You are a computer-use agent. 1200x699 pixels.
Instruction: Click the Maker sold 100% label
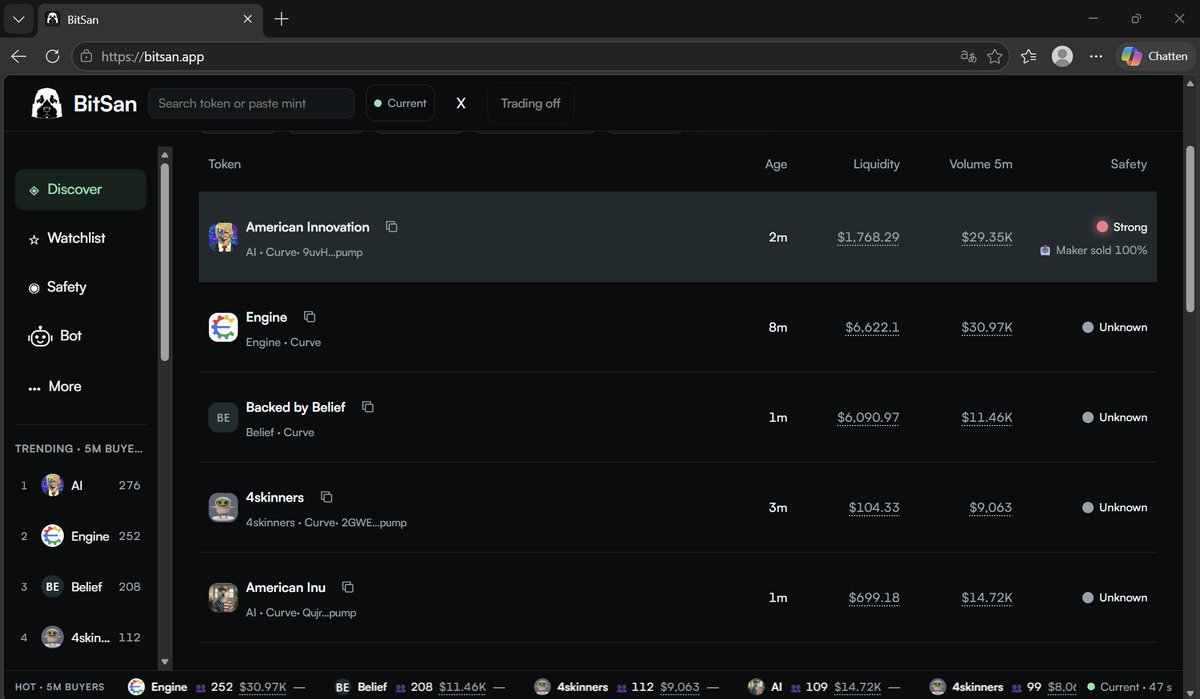click(x=1094, y=250)
